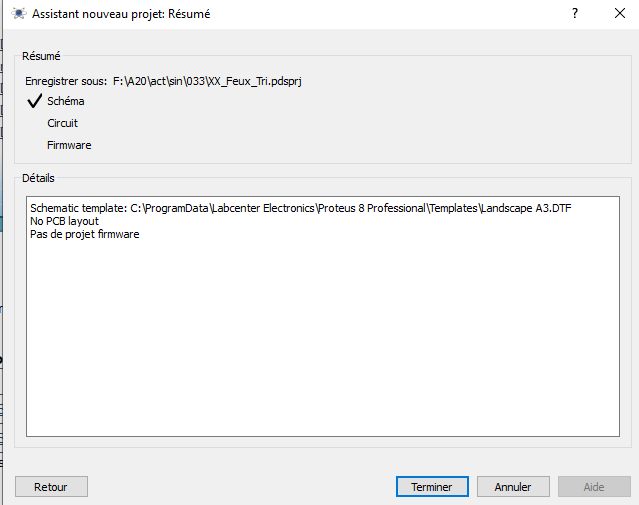Cancel the wizard via Annuler
This screenshot has height=505, width=639.
(513, 487)
